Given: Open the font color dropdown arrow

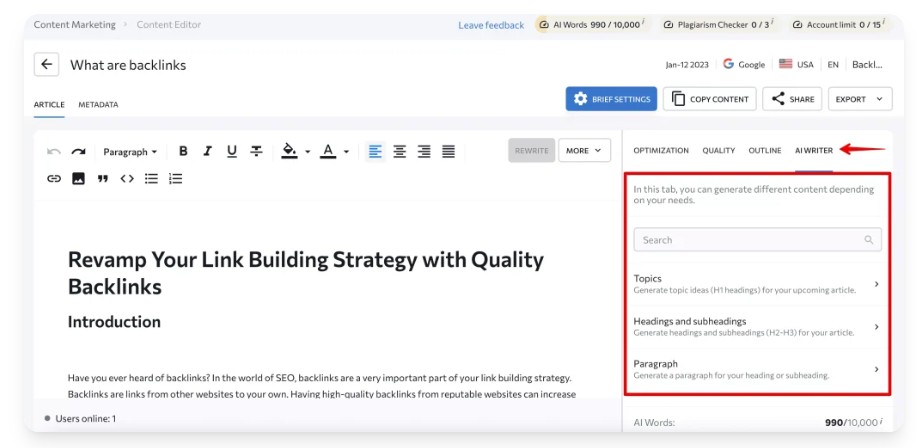Looking at the screenshot, I should click(346, 152).
